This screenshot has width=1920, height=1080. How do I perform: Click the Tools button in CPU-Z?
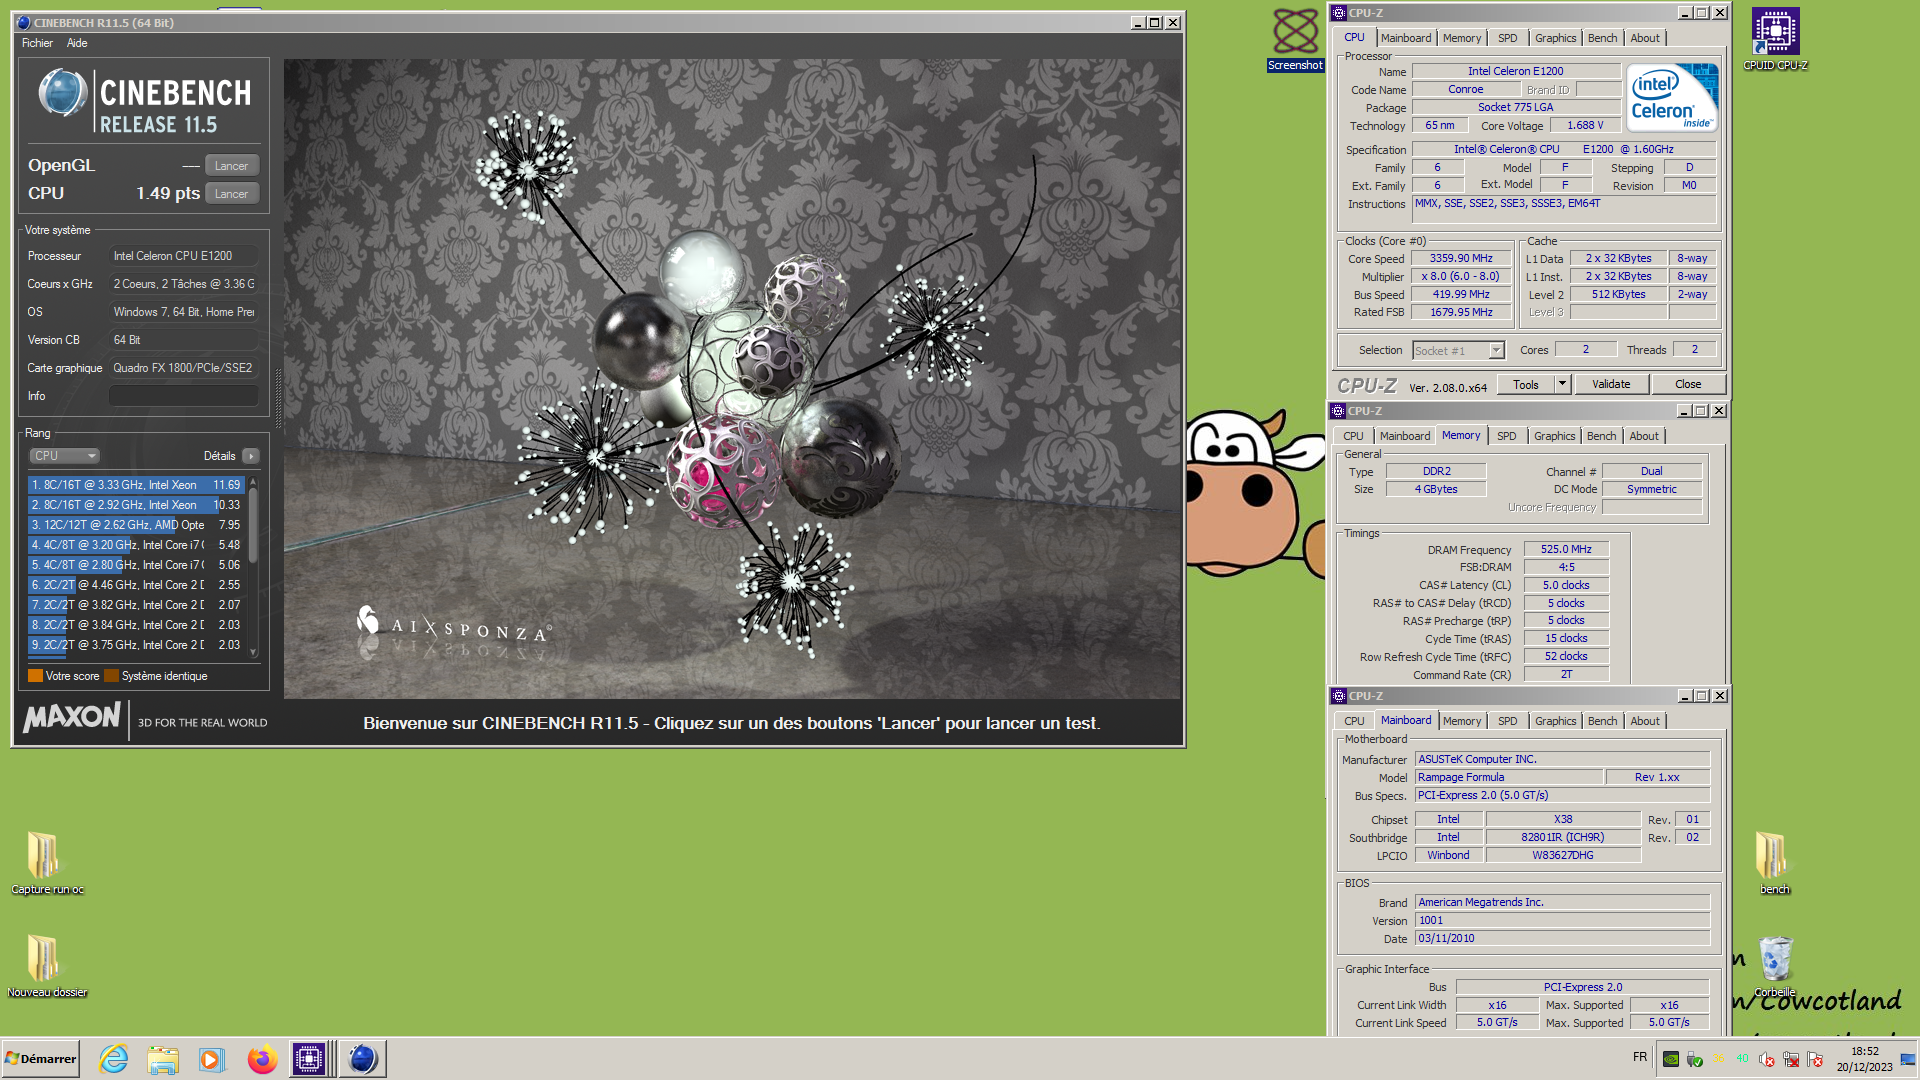click(1526, 384)
